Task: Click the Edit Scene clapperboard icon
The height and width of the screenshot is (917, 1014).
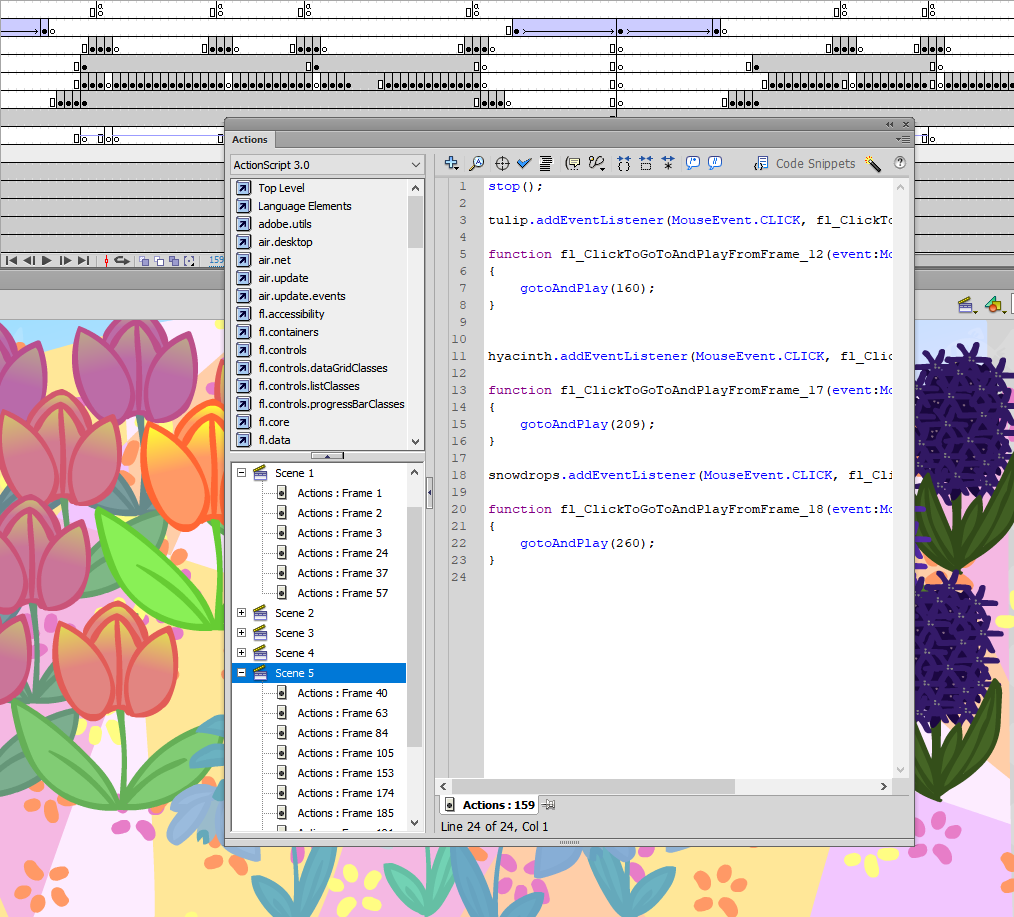Action: pyautogui.click(x=966, y=305)
